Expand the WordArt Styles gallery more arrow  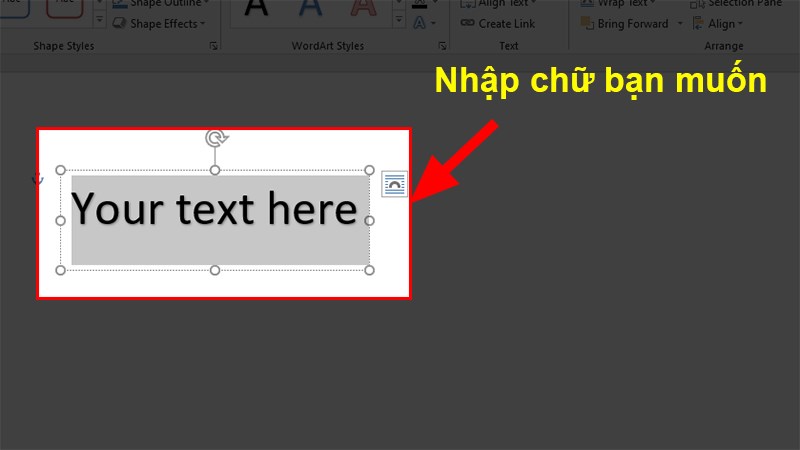coord(399,21)
